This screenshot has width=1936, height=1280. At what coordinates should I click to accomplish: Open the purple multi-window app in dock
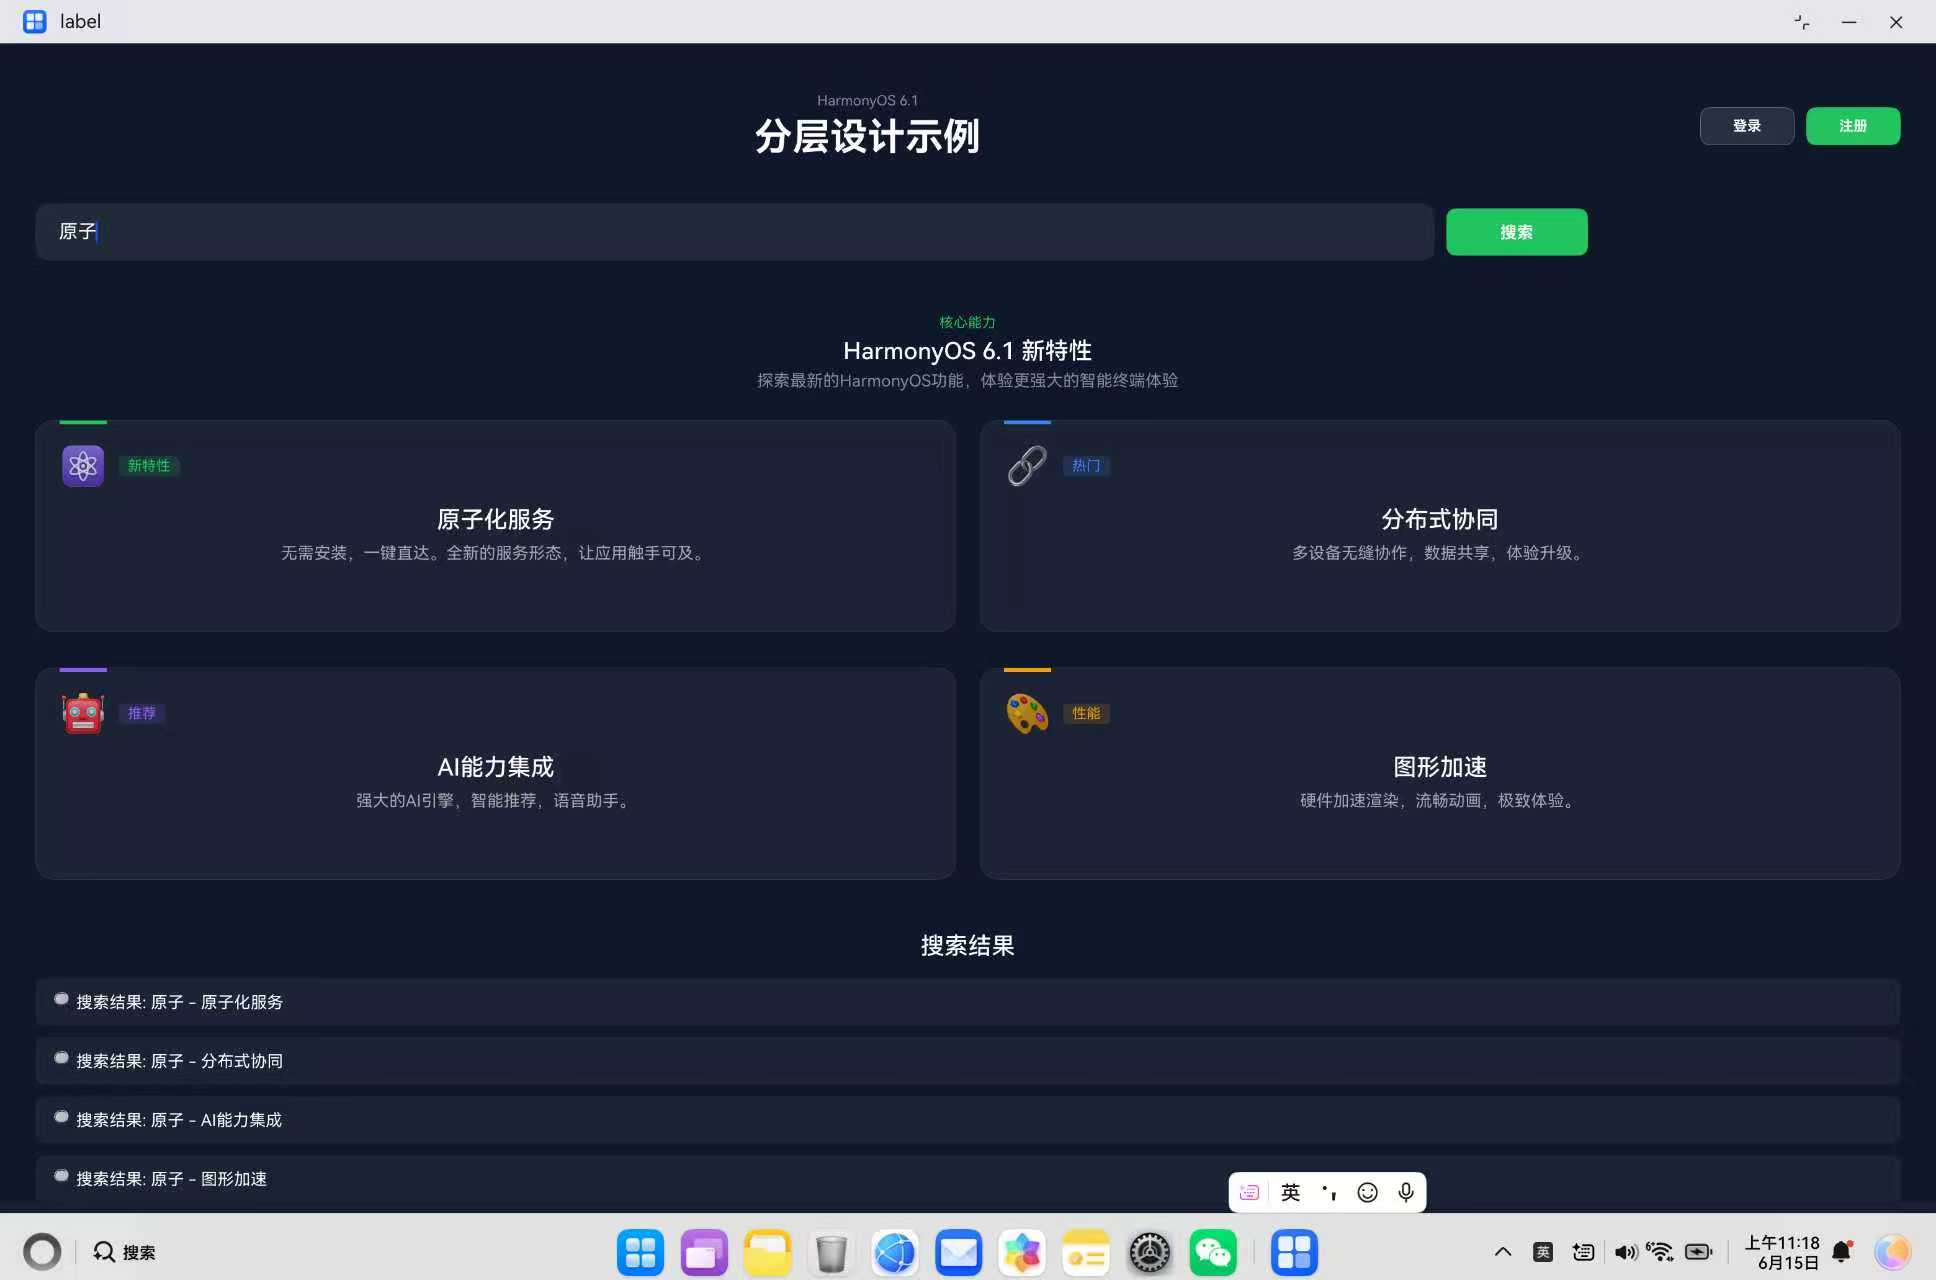704,1252
